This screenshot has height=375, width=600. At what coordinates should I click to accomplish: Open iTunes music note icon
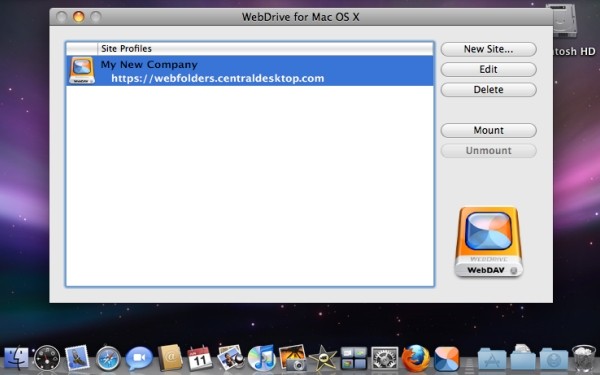point(262,357)
